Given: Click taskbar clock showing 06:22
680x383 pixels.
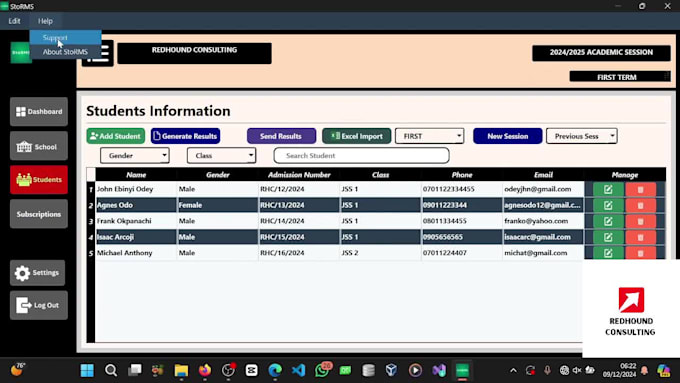Looking at the screenshot, I should pyautogui.click(x=619, y=370).
